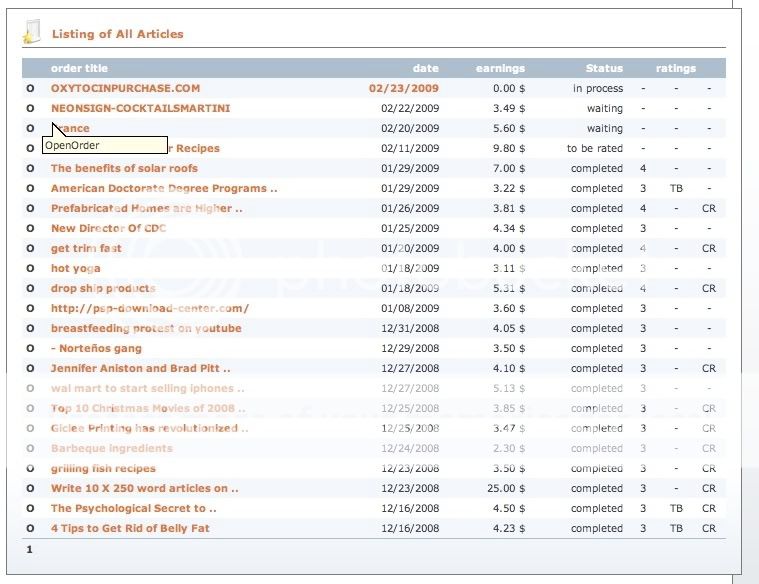The image size is (759, 584).
Task: Go to page 1 in pagination
Action: pos(29,549)
